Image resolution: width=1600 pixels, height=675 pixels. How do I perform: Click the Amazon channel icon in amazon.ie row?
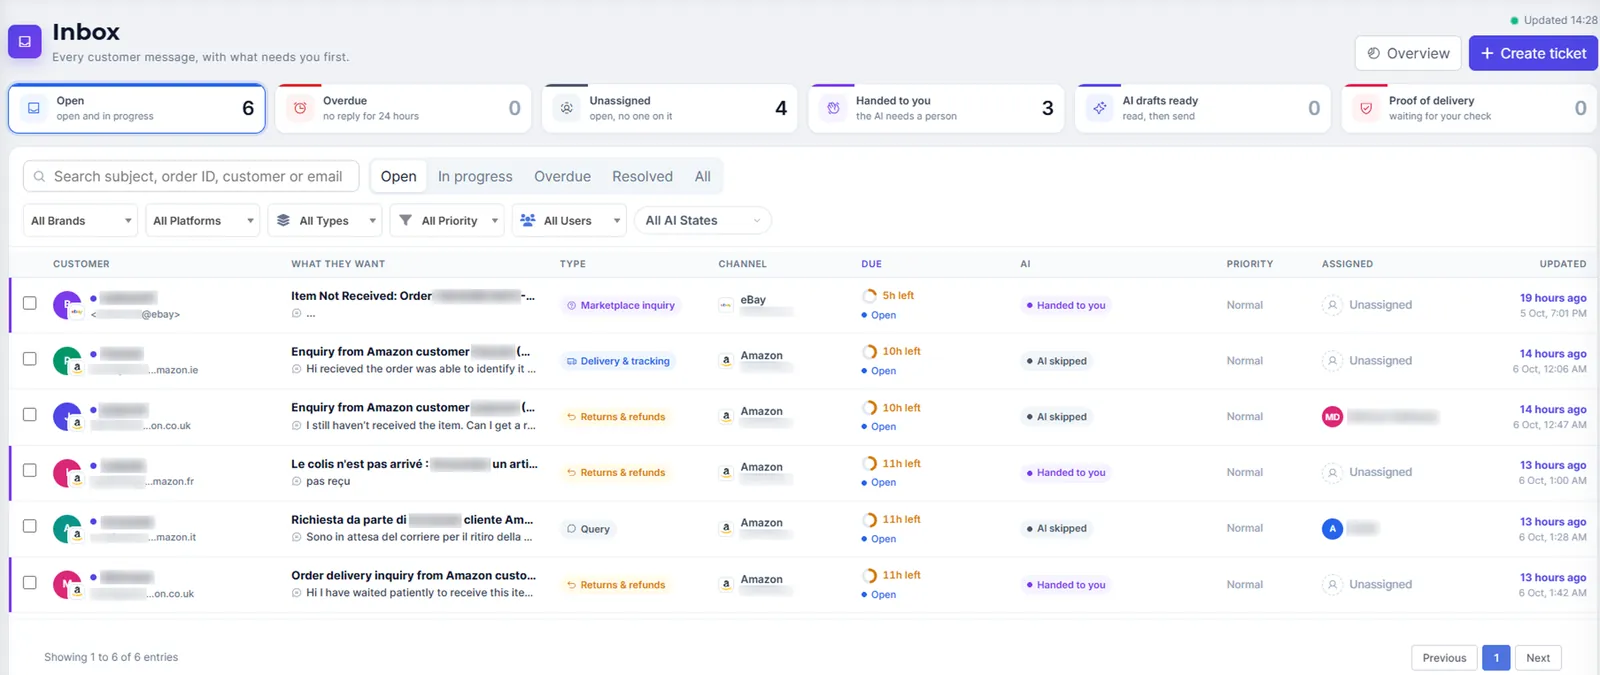pyautogui.click(x=726, y=361)
